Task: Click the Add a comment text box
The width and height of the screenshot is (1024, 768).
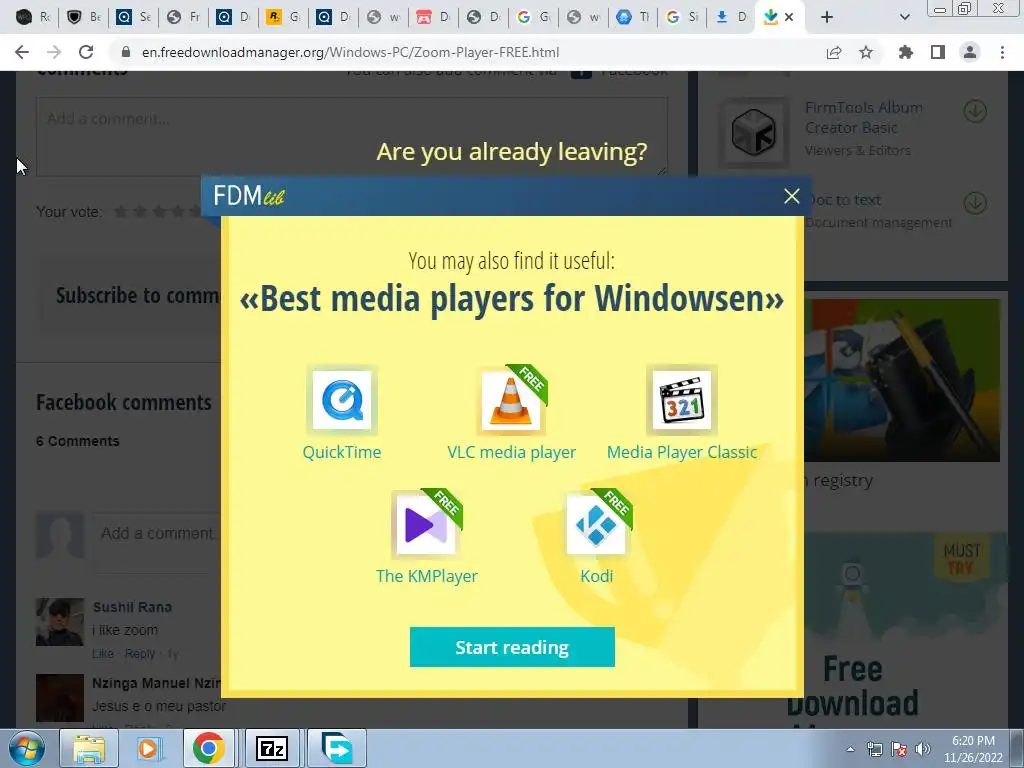Action: coord(351,136)
